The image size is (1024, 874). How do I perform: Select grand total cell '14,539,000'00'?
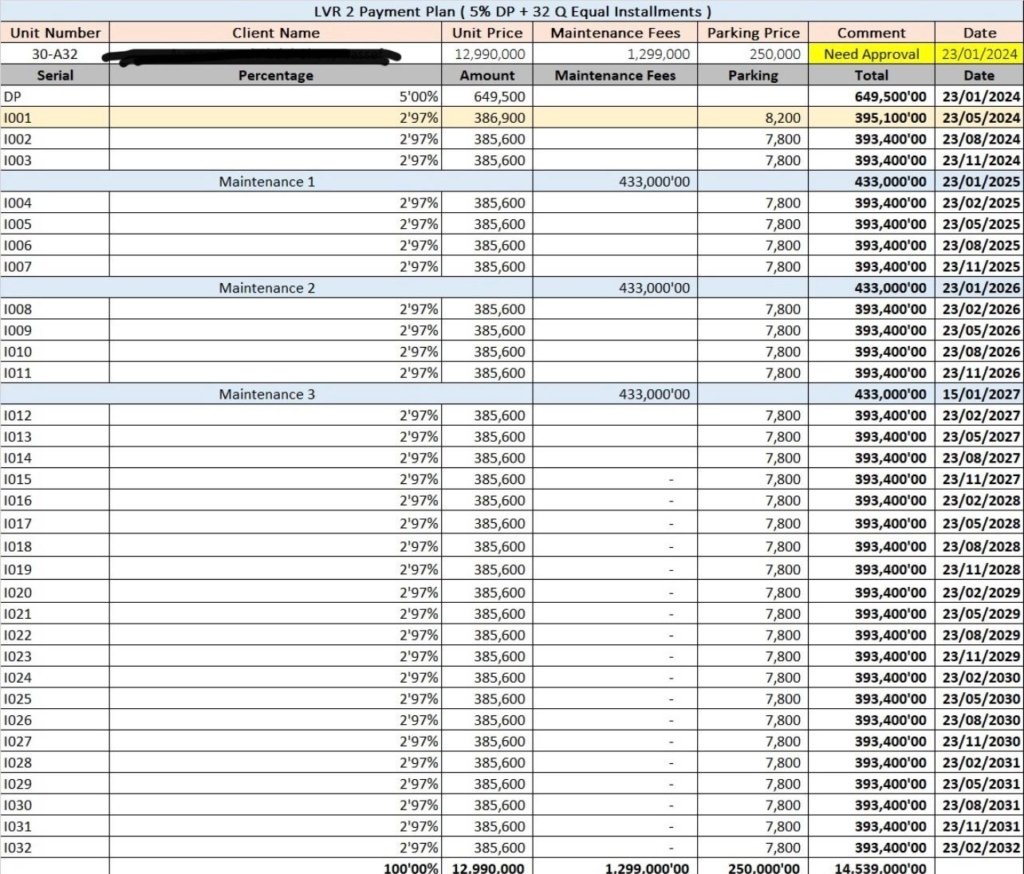point(871,867)
